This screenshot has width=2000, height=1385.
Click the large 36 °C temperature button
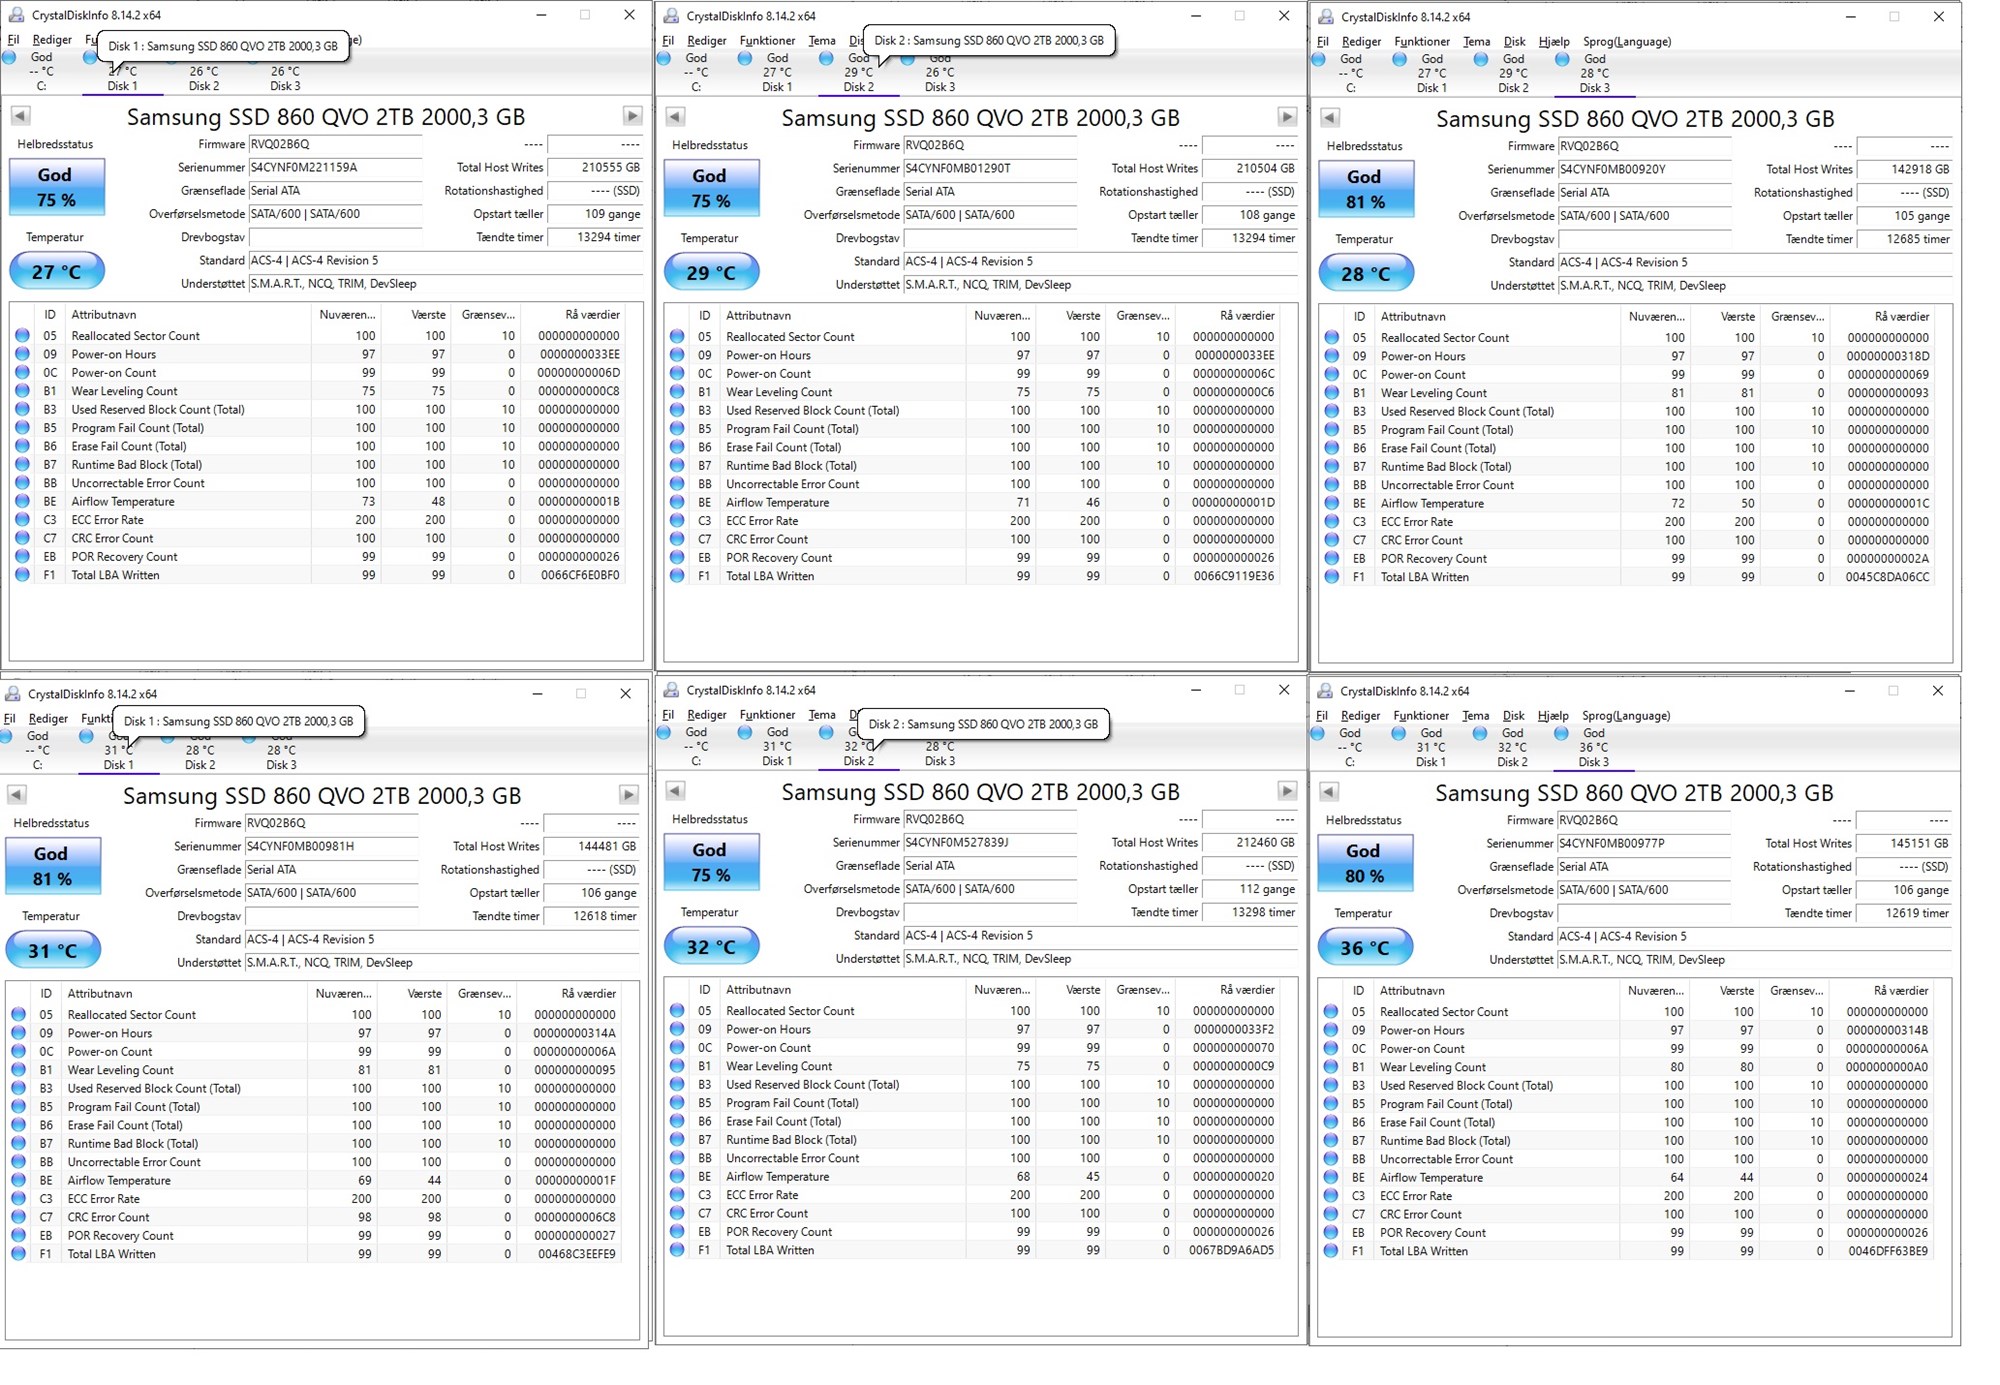[1364, 947]
